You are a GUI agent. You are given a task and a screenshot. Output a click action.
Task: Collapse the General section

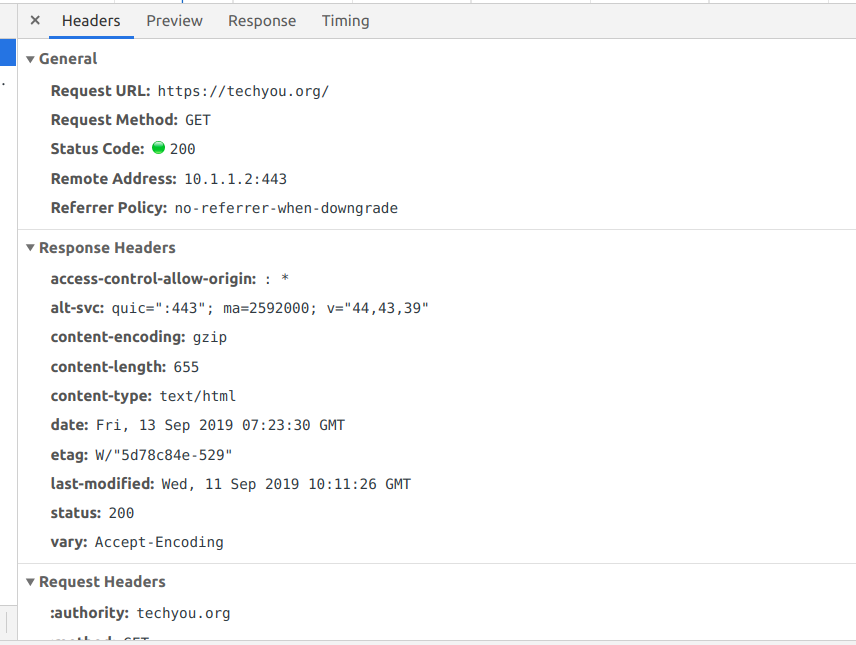pyautogui.click(x=29, y=58)
